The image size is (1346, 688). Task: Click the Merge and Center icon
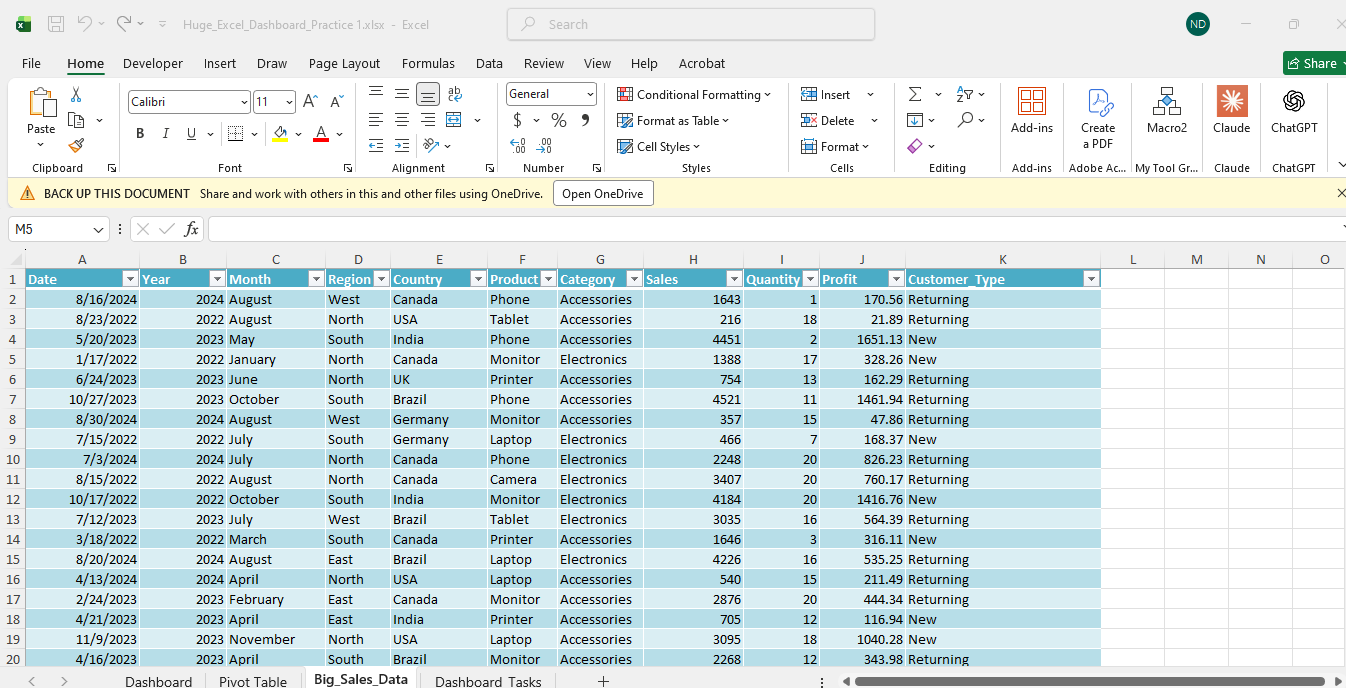point(453,120)
